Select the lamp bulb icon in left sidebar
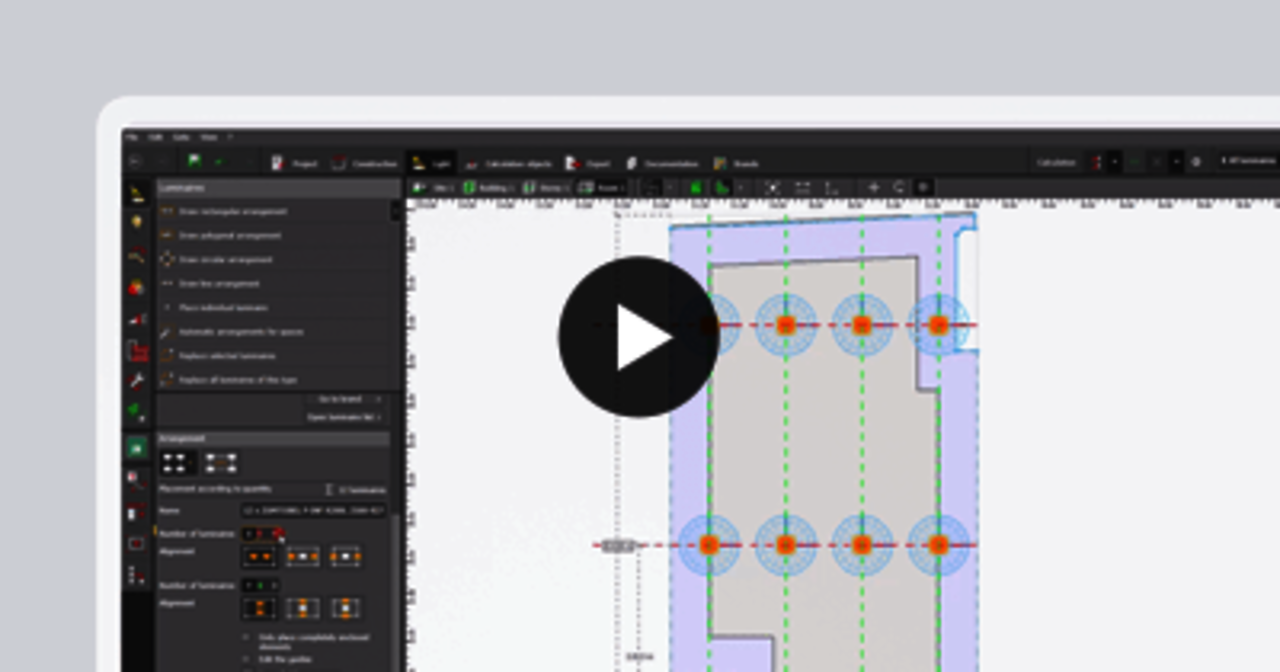The image size is (1280, 672). click(137, 222)
